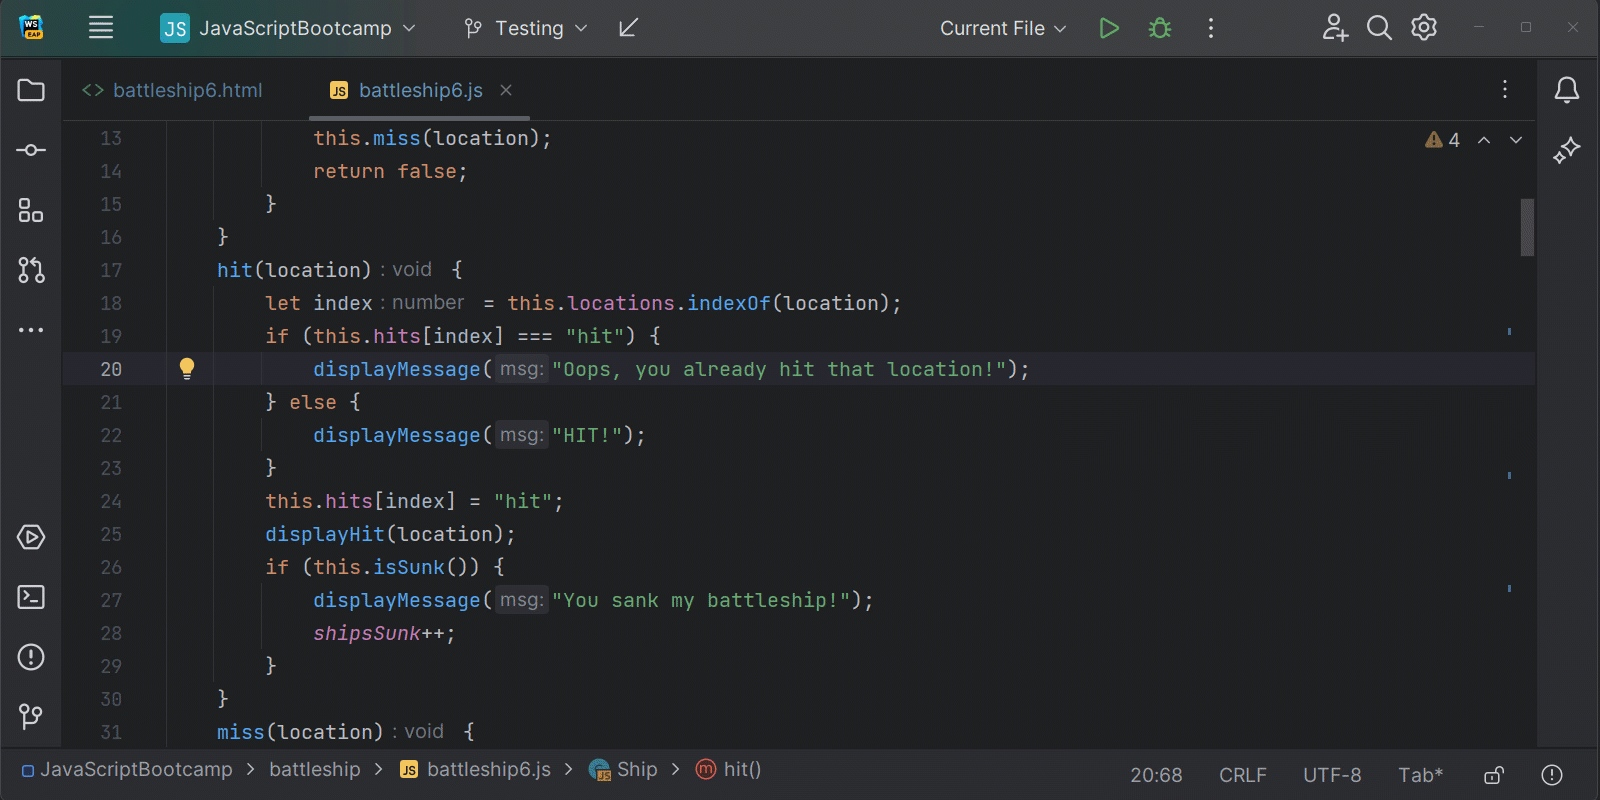This screenshot has height=800, width=1600.
Task: Click the lightbulb quick-fix on line 20
Action: [187, 368]
